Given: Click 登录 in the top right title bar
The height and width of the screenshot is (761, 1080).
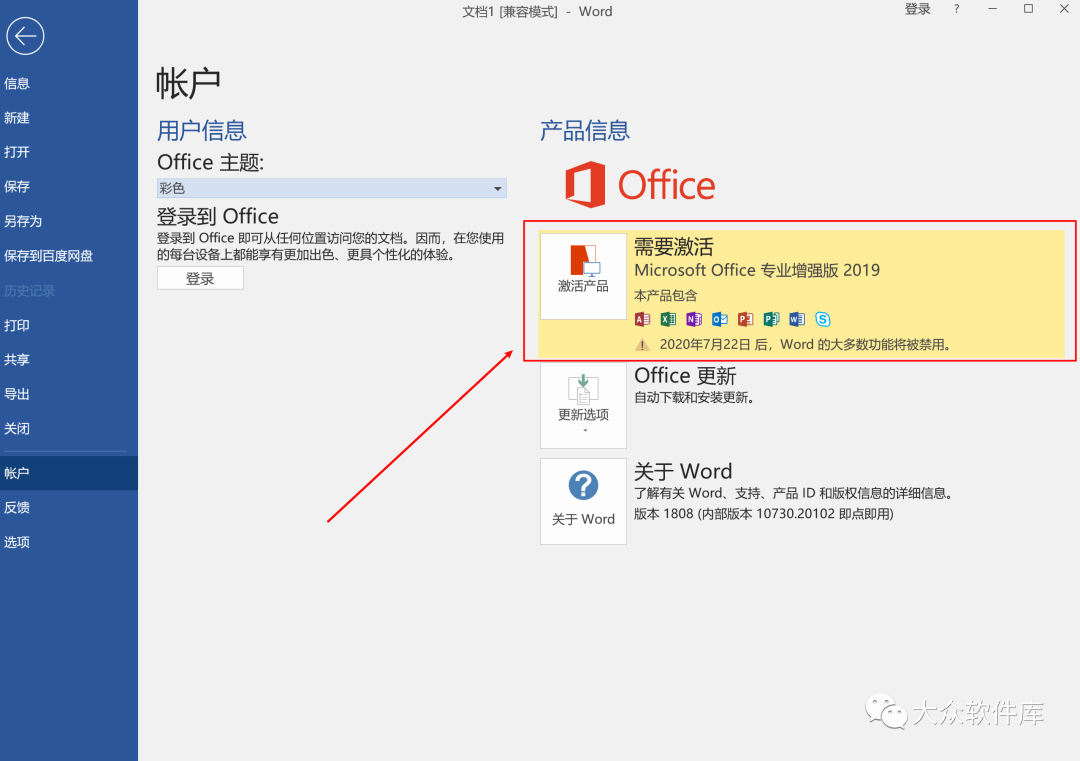Looking at the screenshot, I should tap(917, 9).
